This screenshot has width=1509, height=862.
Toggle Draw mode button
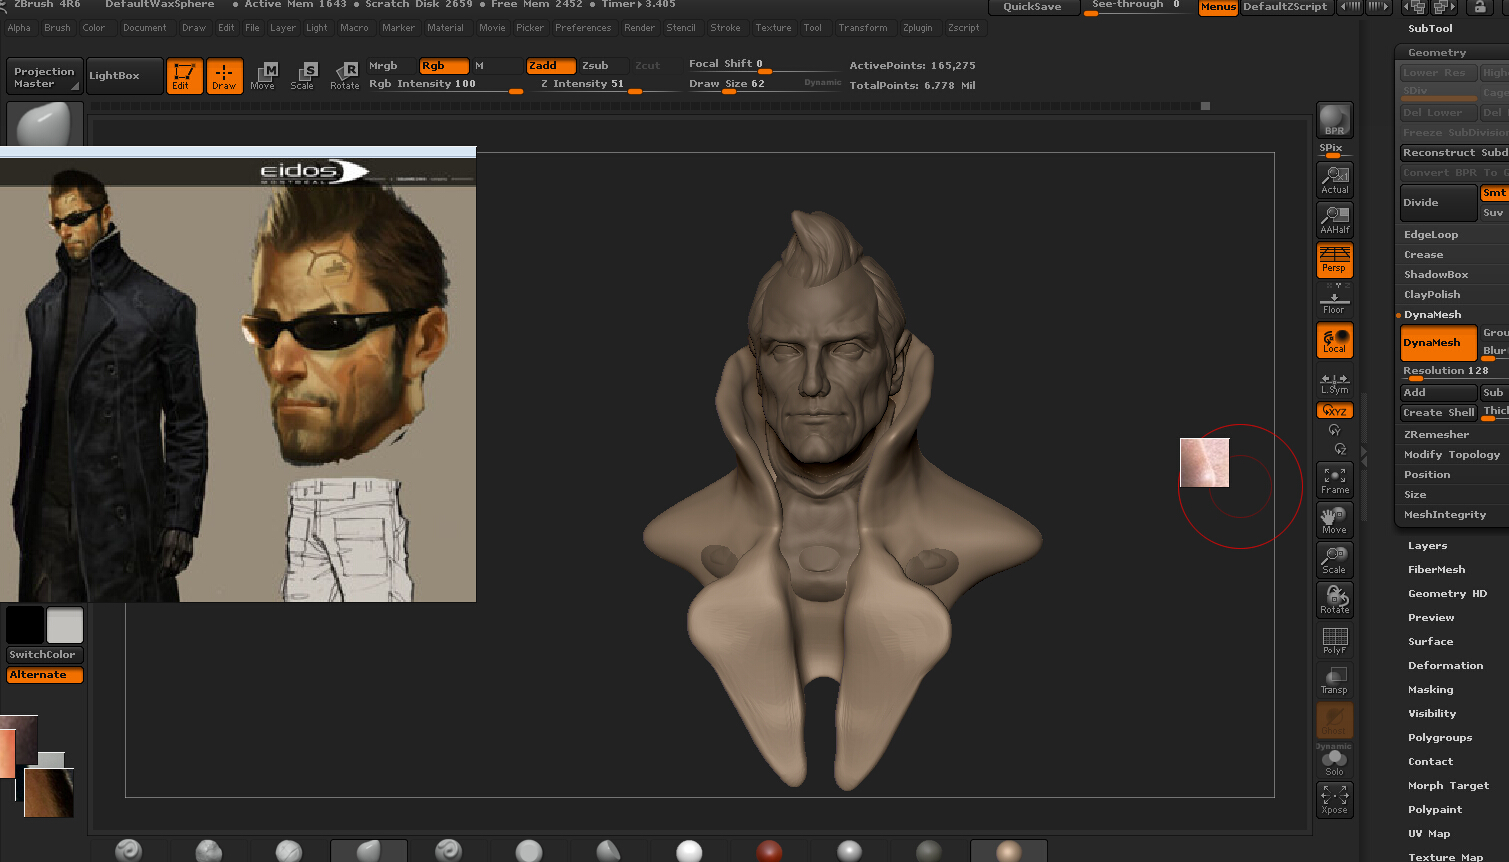(224, 76)
